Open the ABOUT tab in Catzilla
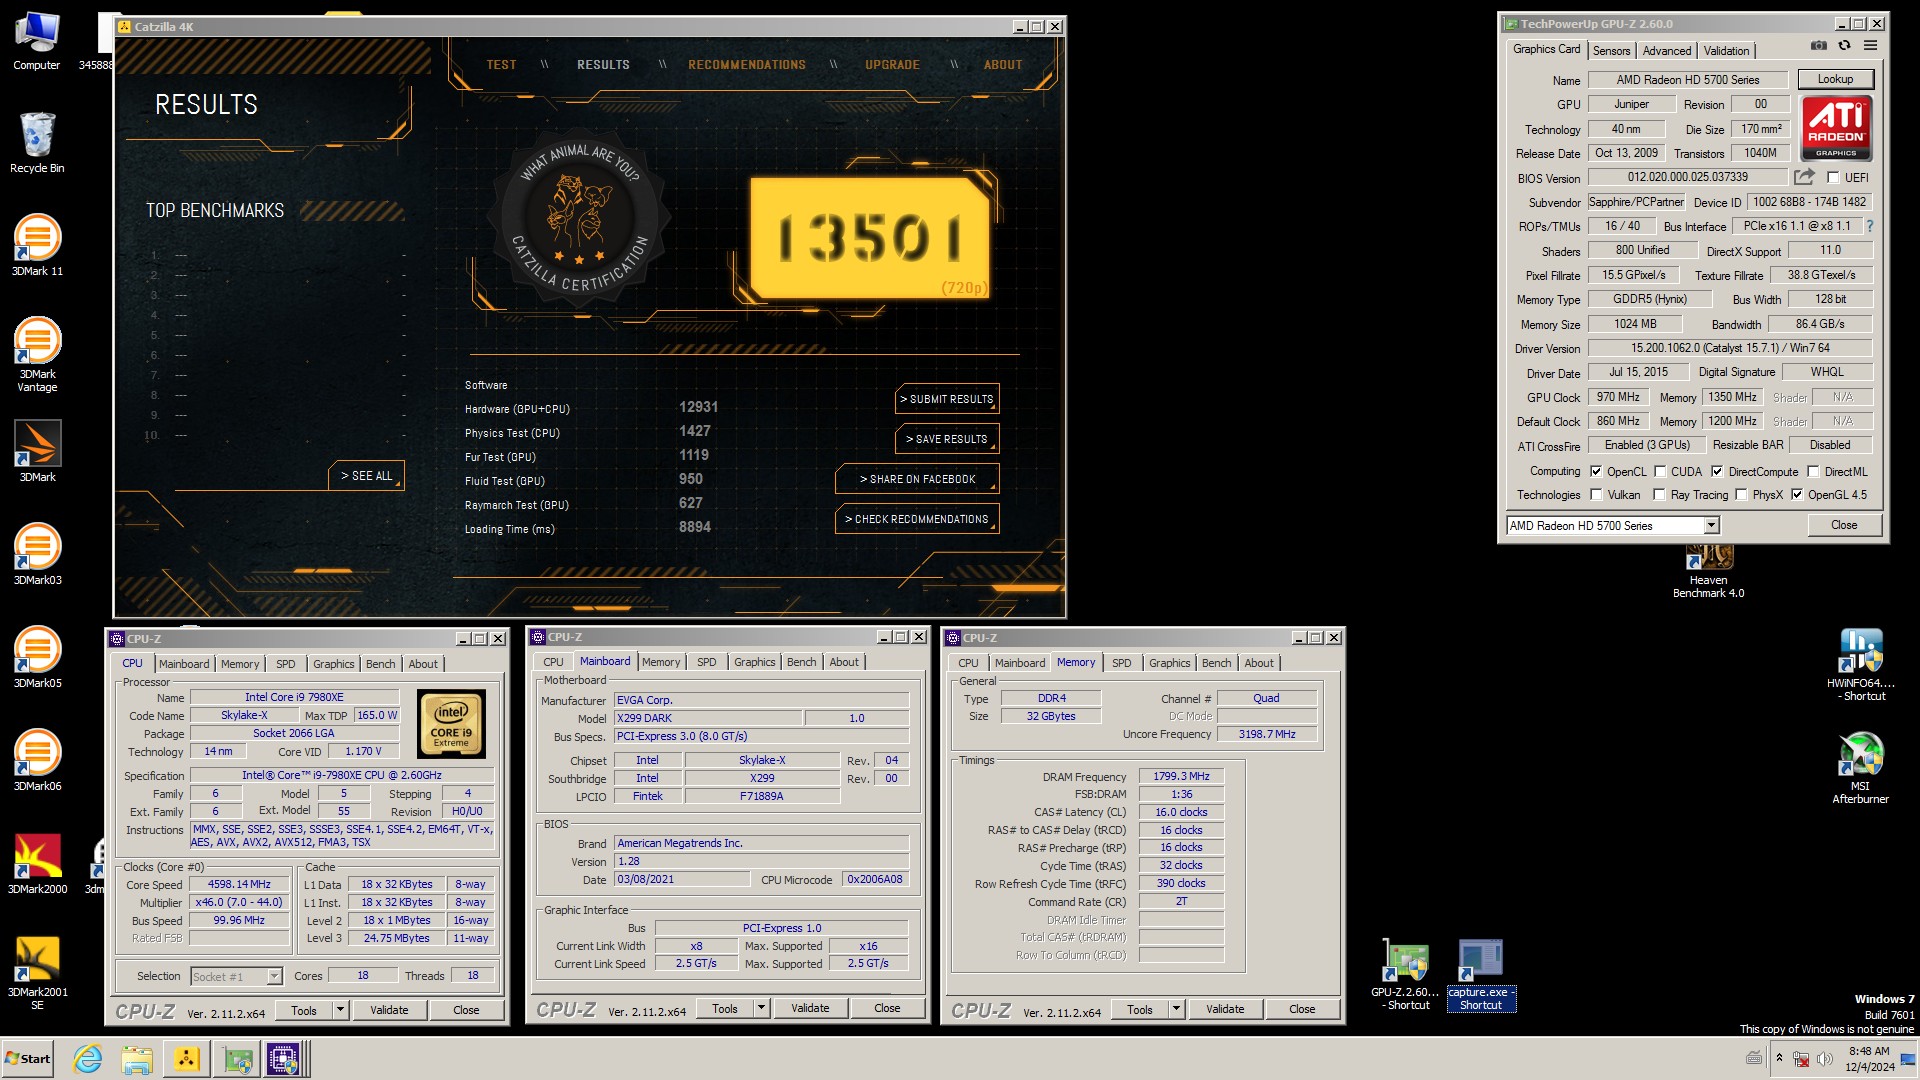The width and height of the screenshot is (1920, 1080). pos(1003,64)
